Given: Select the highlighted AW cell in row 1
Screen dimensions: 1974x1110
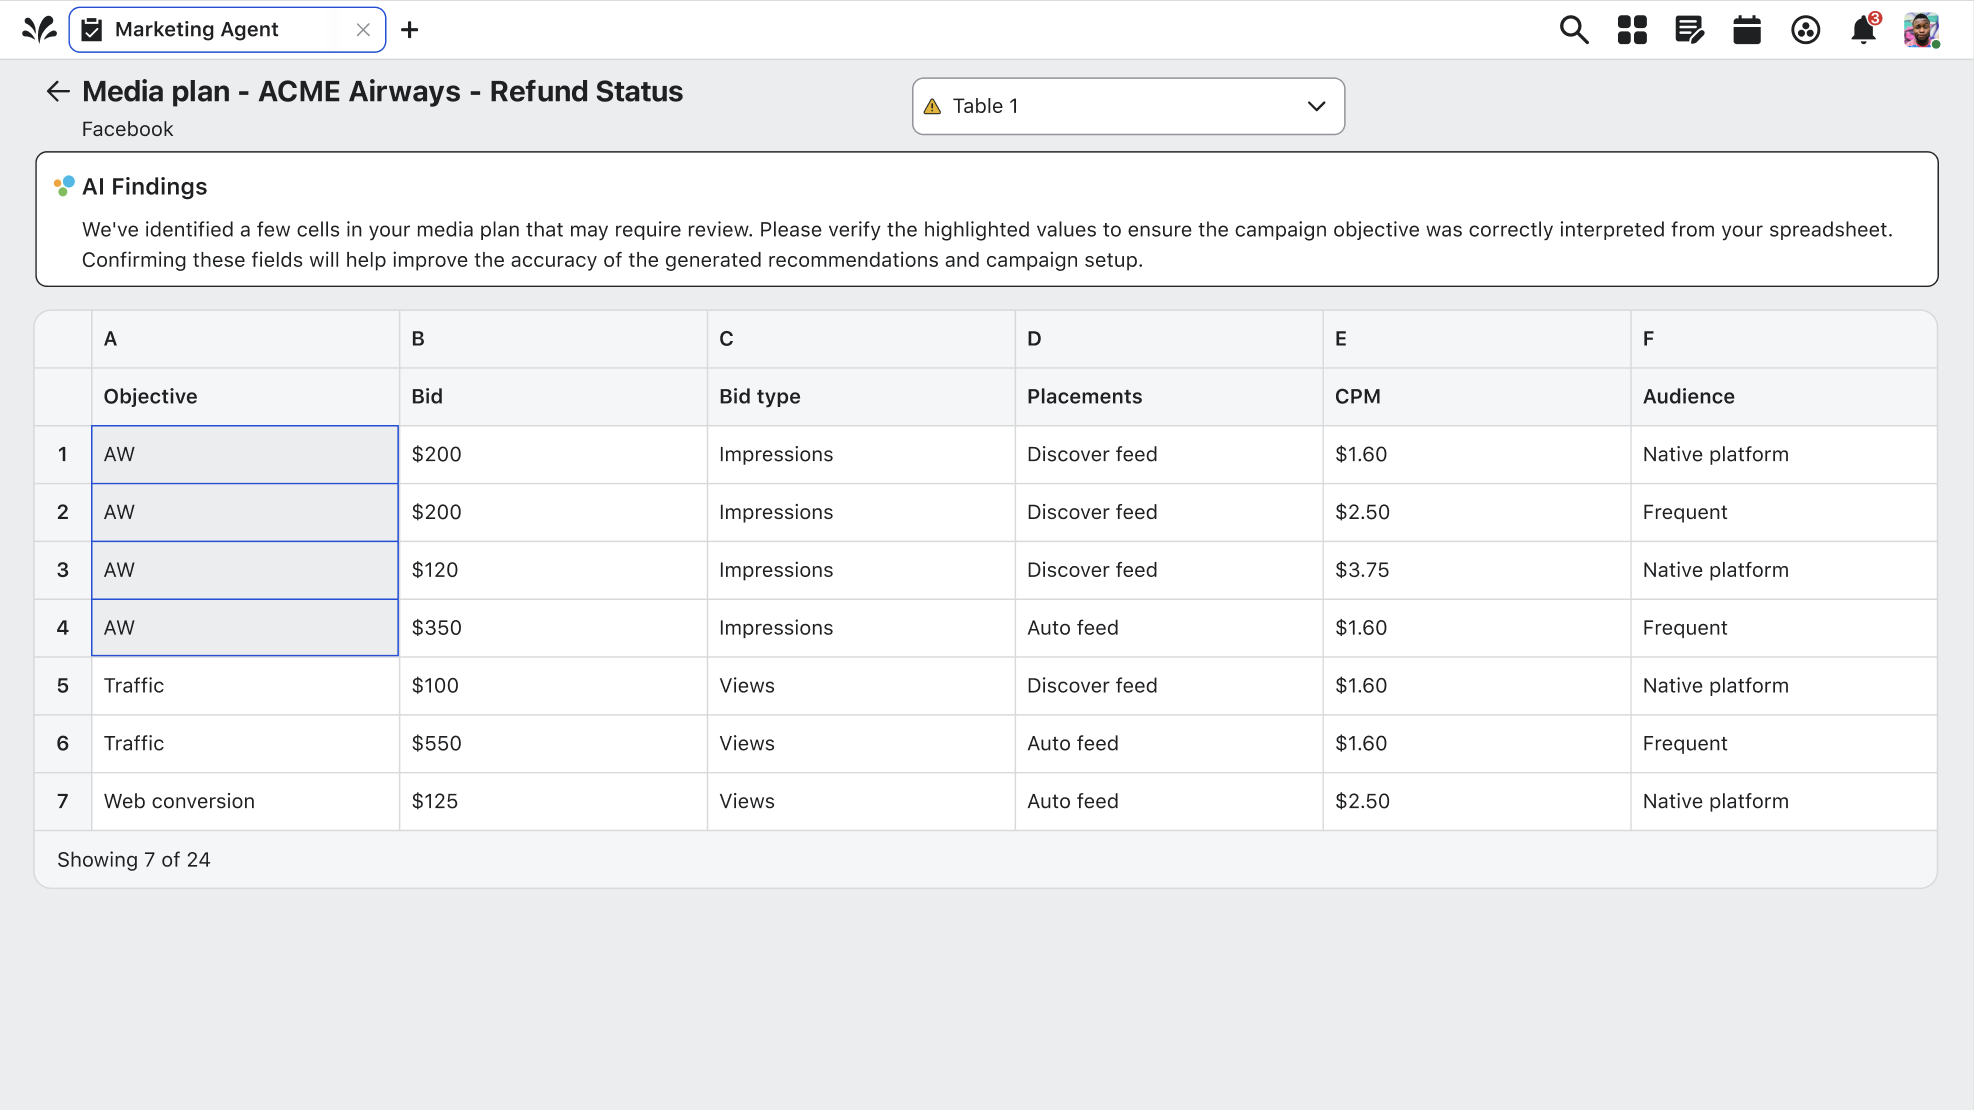Looking at the screenshot, I should pyautogui.click(x=245, y=455).
